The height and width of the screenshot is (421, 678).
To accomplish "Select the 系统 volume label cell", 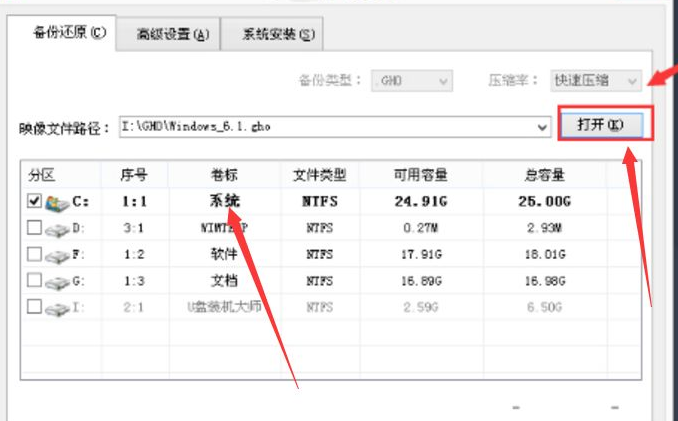I will (x=224, y=201).
